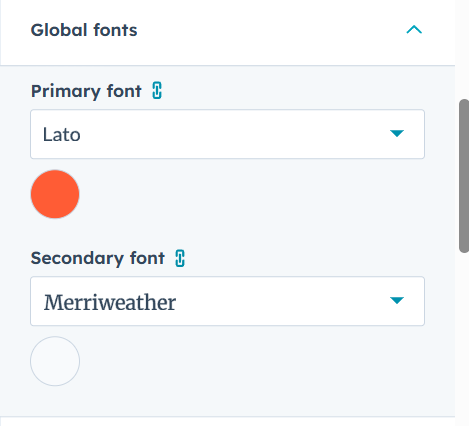Open the Lato primary font dropdown
469x426 pixels.
point(227,134)
